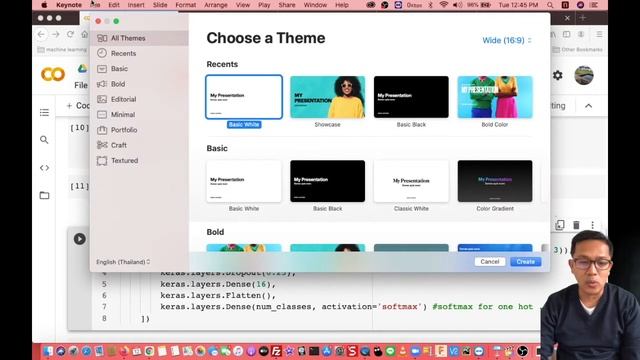Select Basic Black theme in Basic section
Viewport: 640px width, 360px height.
327,181
